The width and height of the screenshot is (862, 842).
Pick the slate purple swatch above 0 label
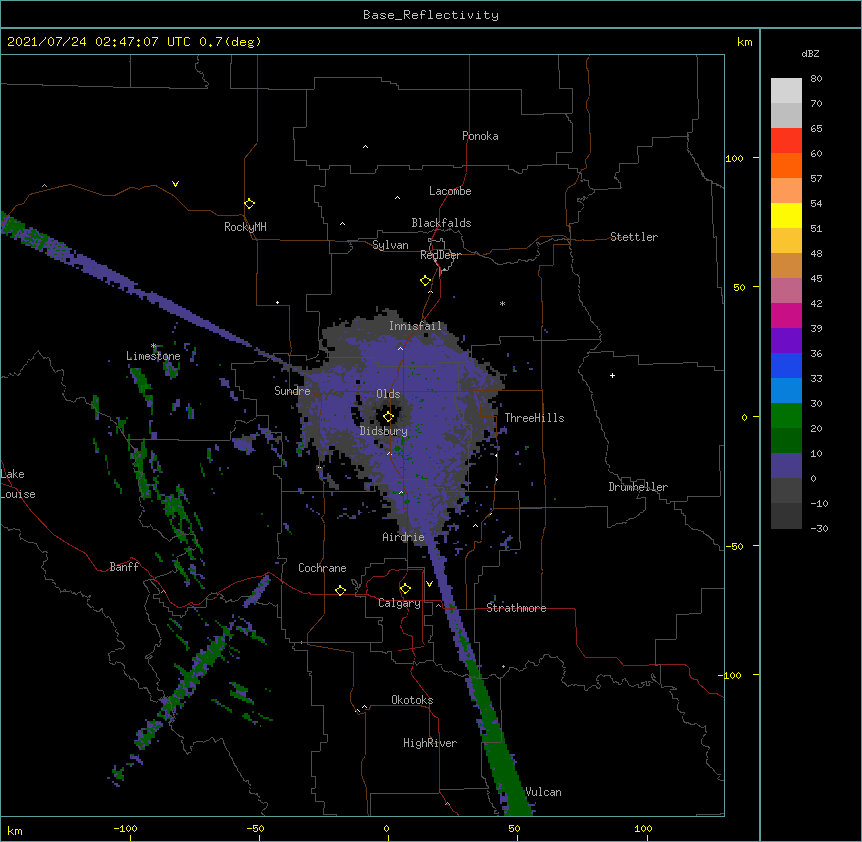[x=786, y=466]
